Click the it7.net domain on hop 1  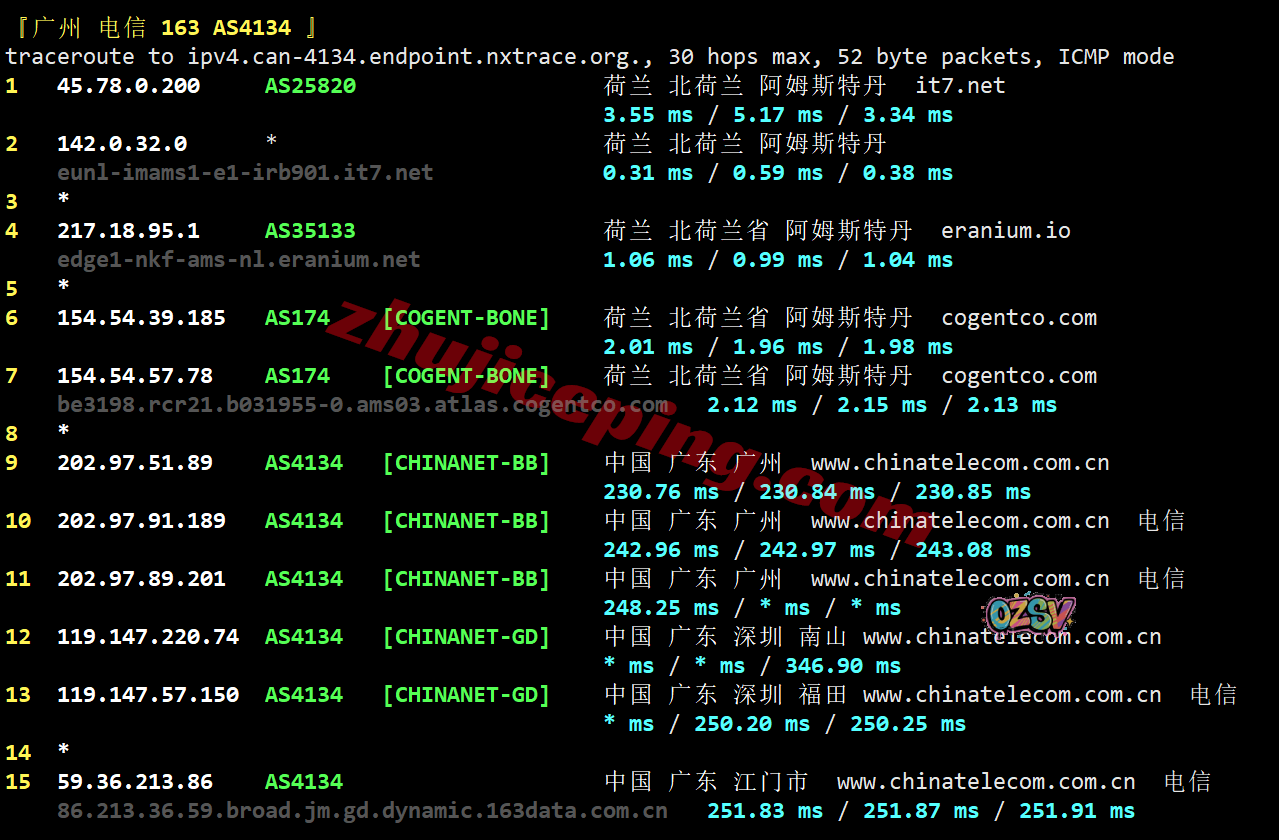(x=960, y=86)
